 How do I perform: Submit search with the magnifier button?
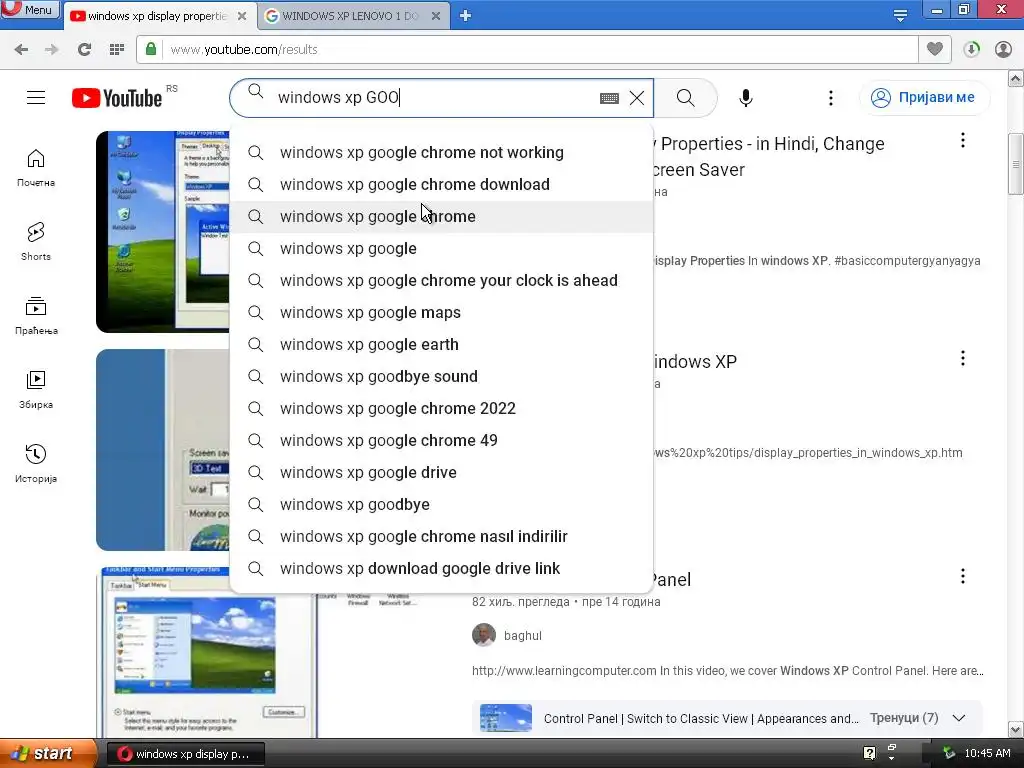[686, 98]
